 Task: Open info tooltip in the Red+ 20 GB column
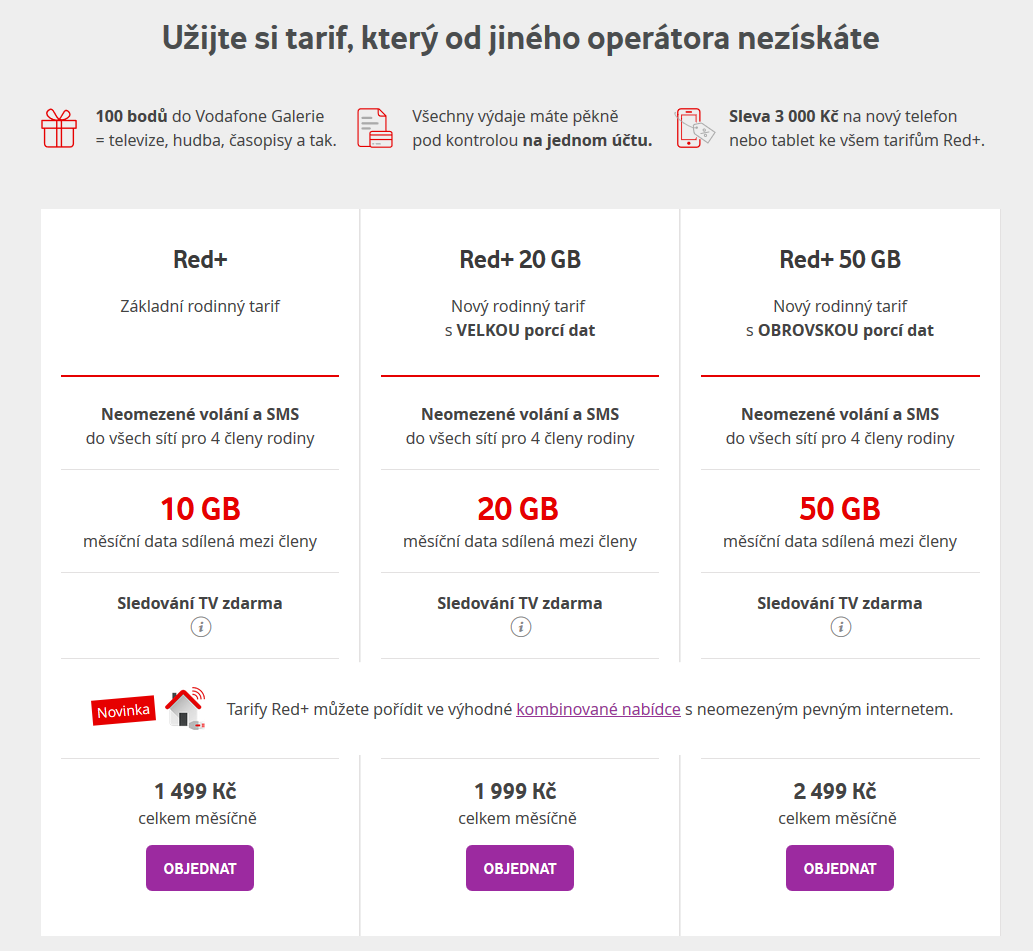point(519,628)
